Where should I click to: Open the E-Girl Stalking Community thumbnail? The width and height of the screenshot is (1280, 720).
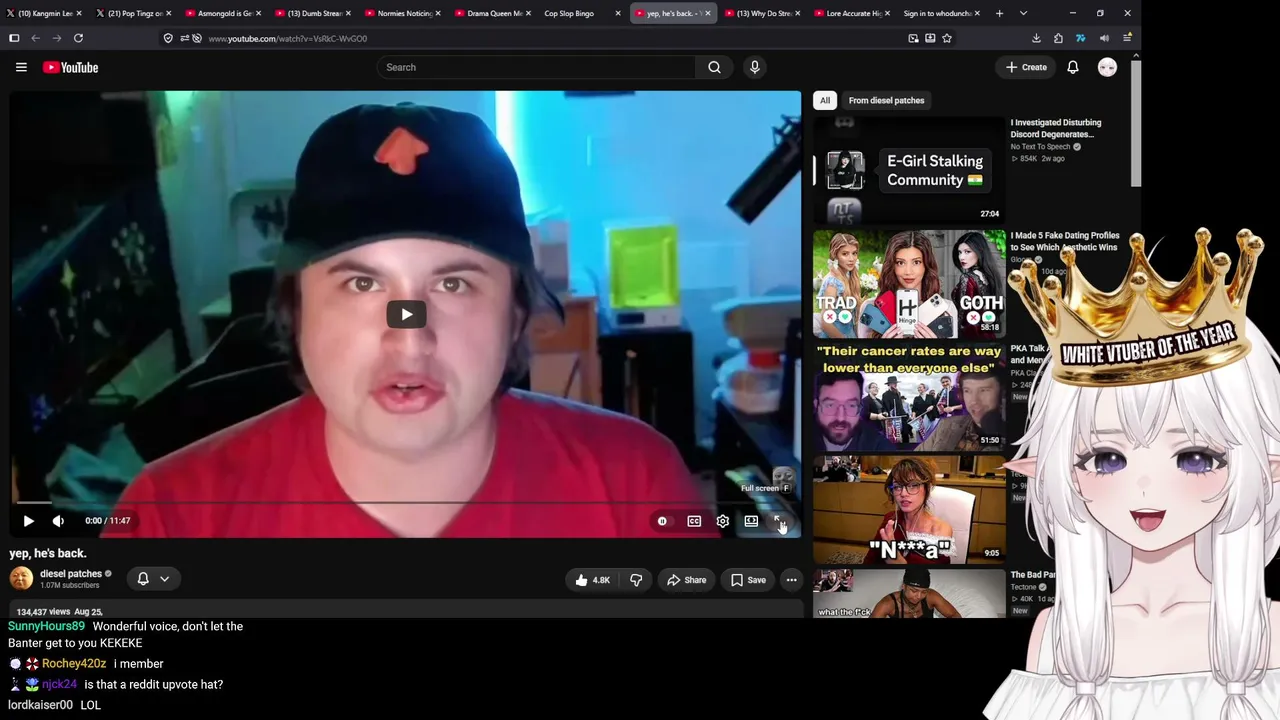point(909,170)
